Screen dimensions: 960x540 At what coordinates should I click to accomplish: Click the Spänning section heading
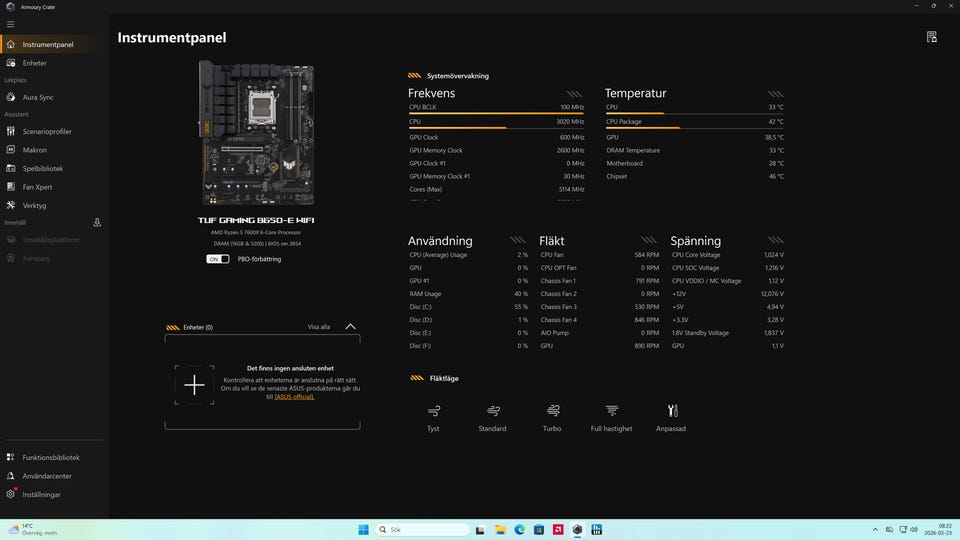tap(696, 241)
